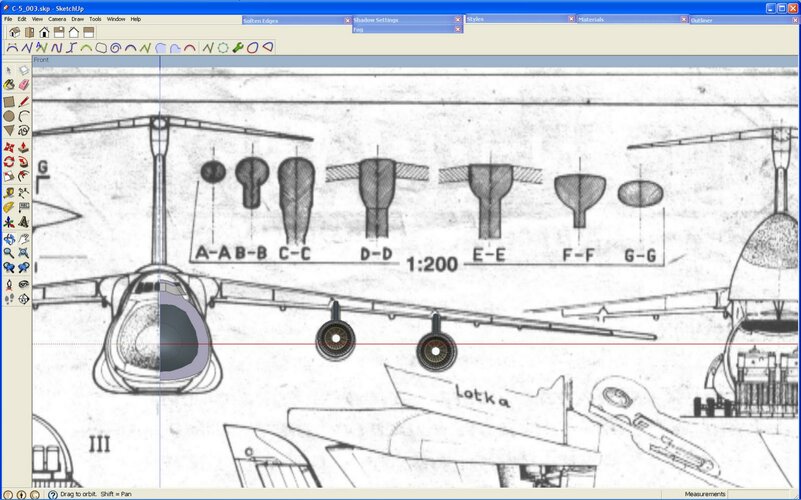Screen dimensions: 801x500
Task: Open the Tools menu
Action: coord(96,19)
